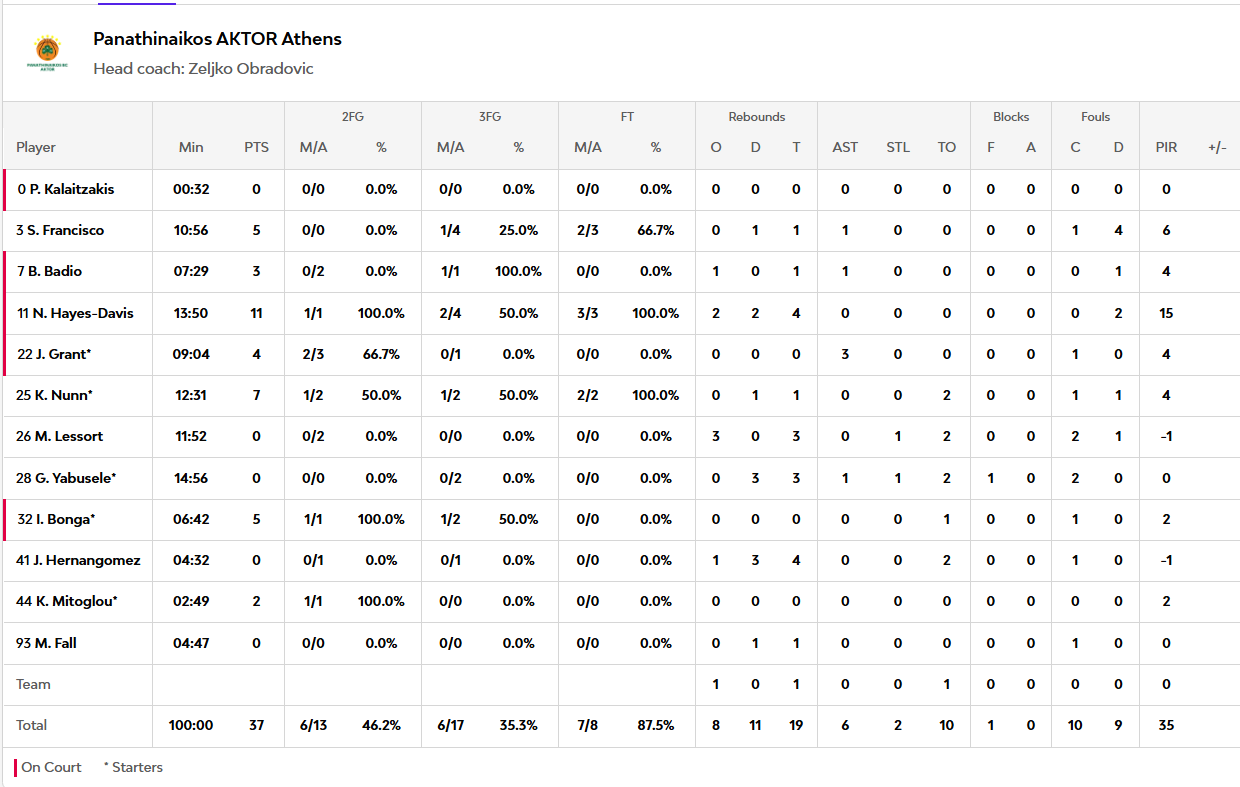This screenshot has height=787, width=1240.
Task: Click G. Yabusele player name
Action: pyautogui.click(x=66, y=478)
